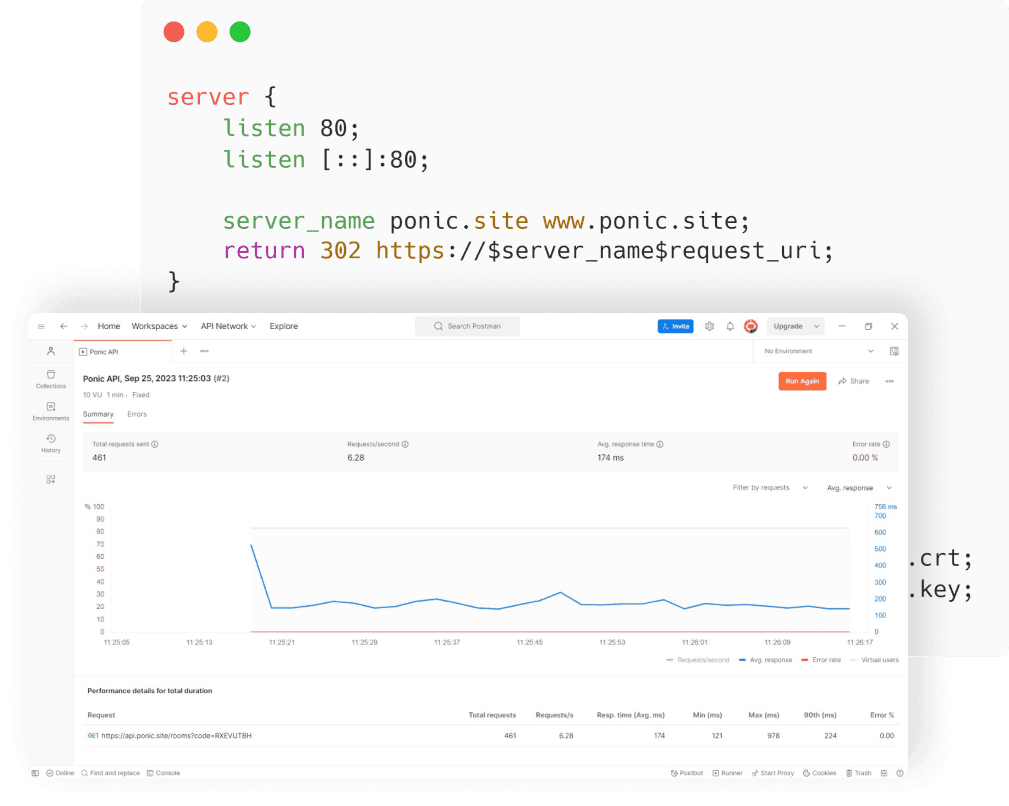Select the Ponic API tab
This screenshot has width=1009, height=806.
(x=122, y=351)
